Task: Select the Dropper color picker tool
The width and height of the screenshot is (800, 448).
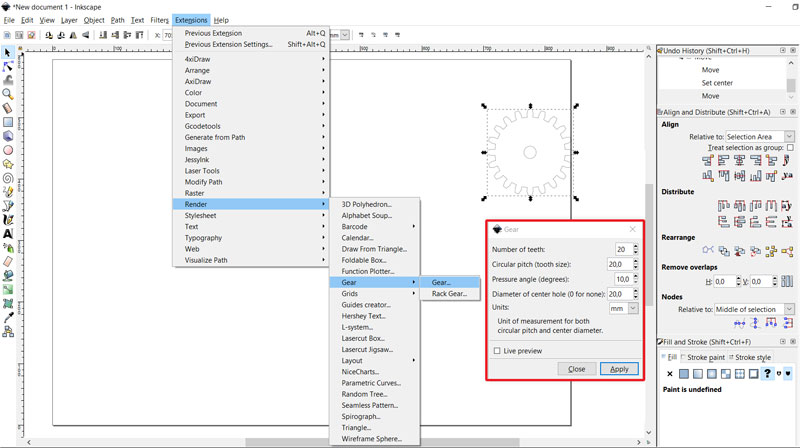Action: coord(8,317)
